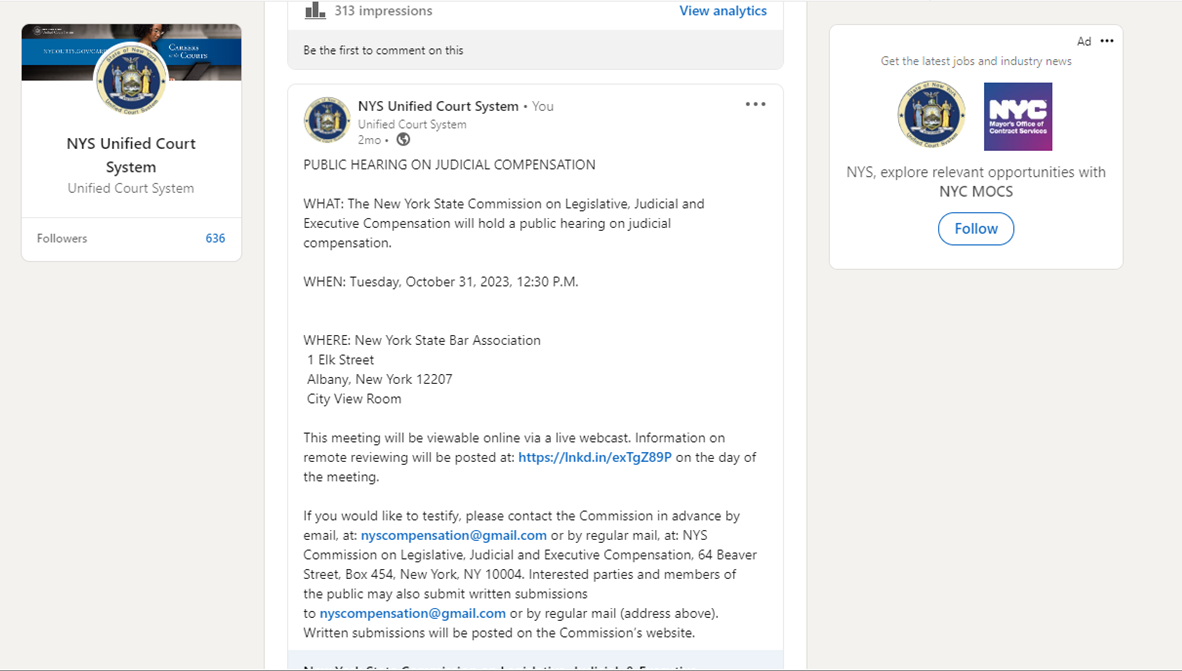Open the post's three-dot options menu
Screen dimensions: 1182x671
pos(755,104)
